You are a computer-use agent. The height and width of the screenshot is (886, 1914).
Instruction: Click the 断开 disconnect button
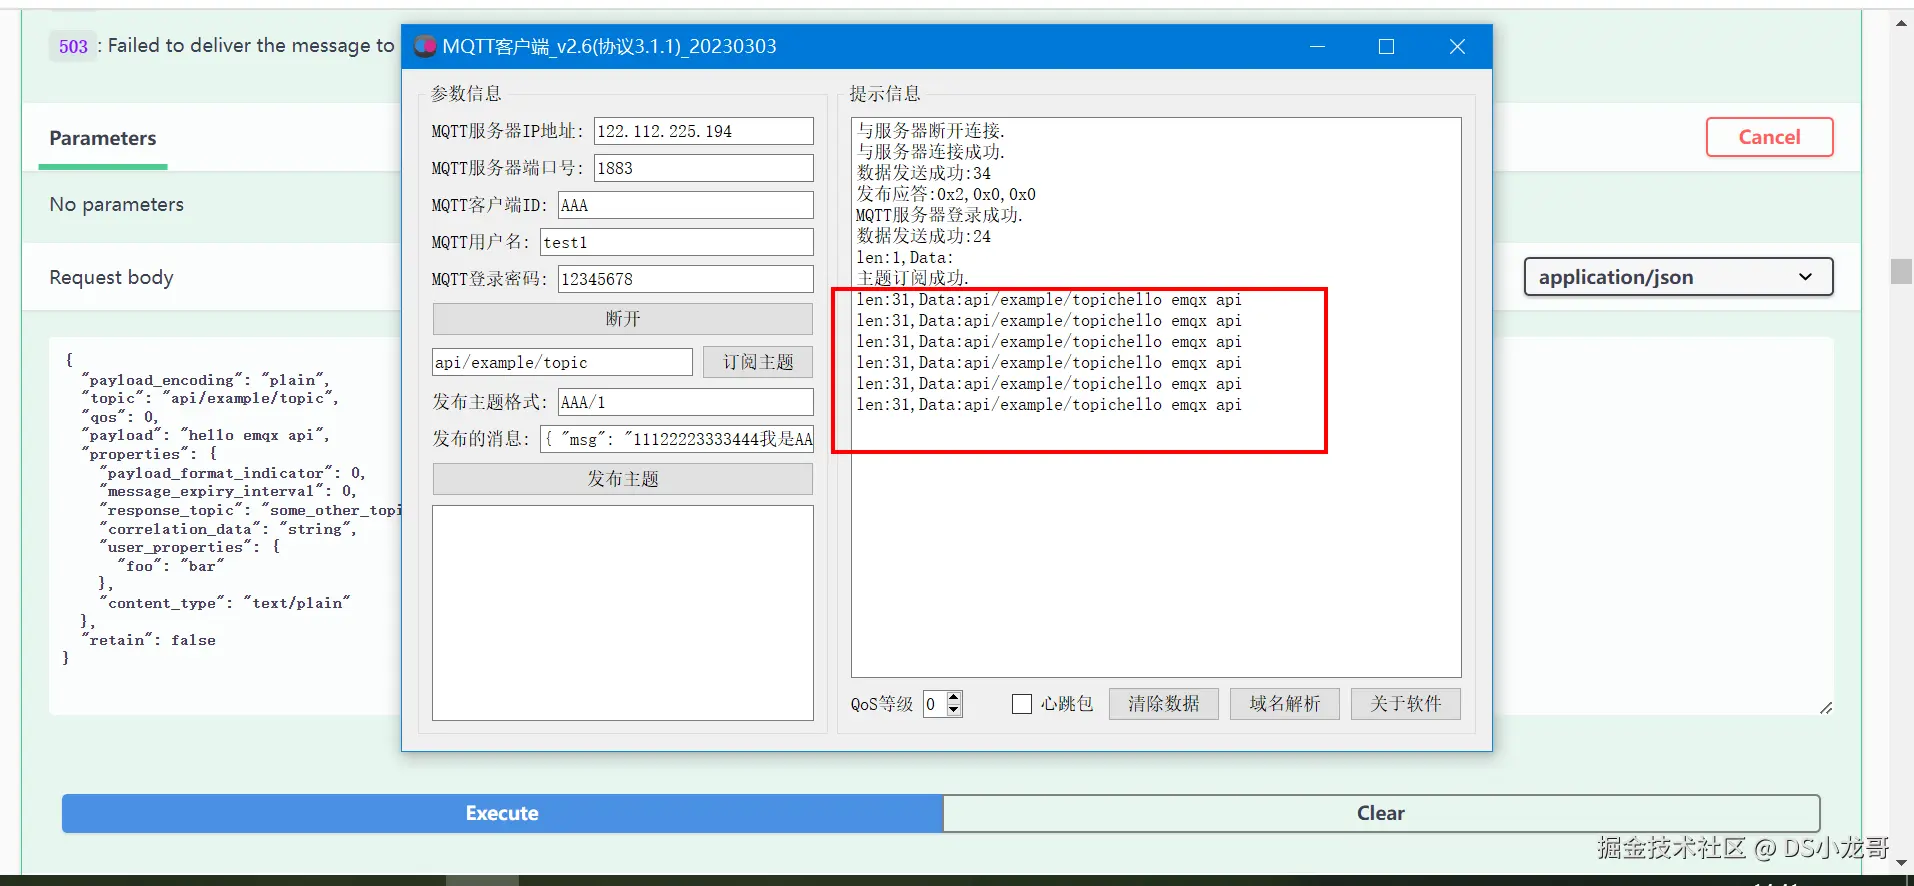pos(622,319)
